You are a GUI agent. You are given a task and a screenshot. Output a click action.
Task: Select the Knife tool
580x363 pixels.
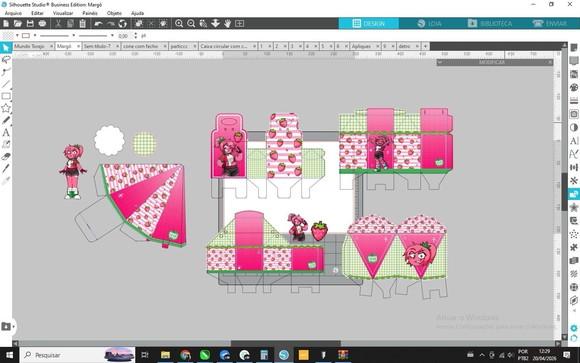point(6,168)
